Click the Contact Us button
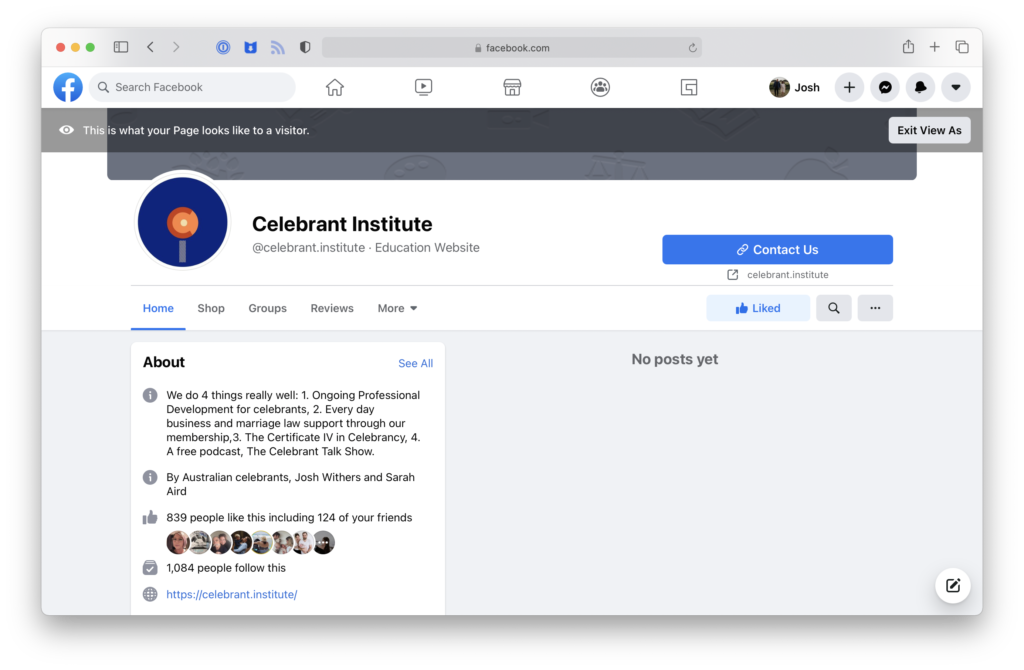1024x670 pixels. tap(777, 249)
